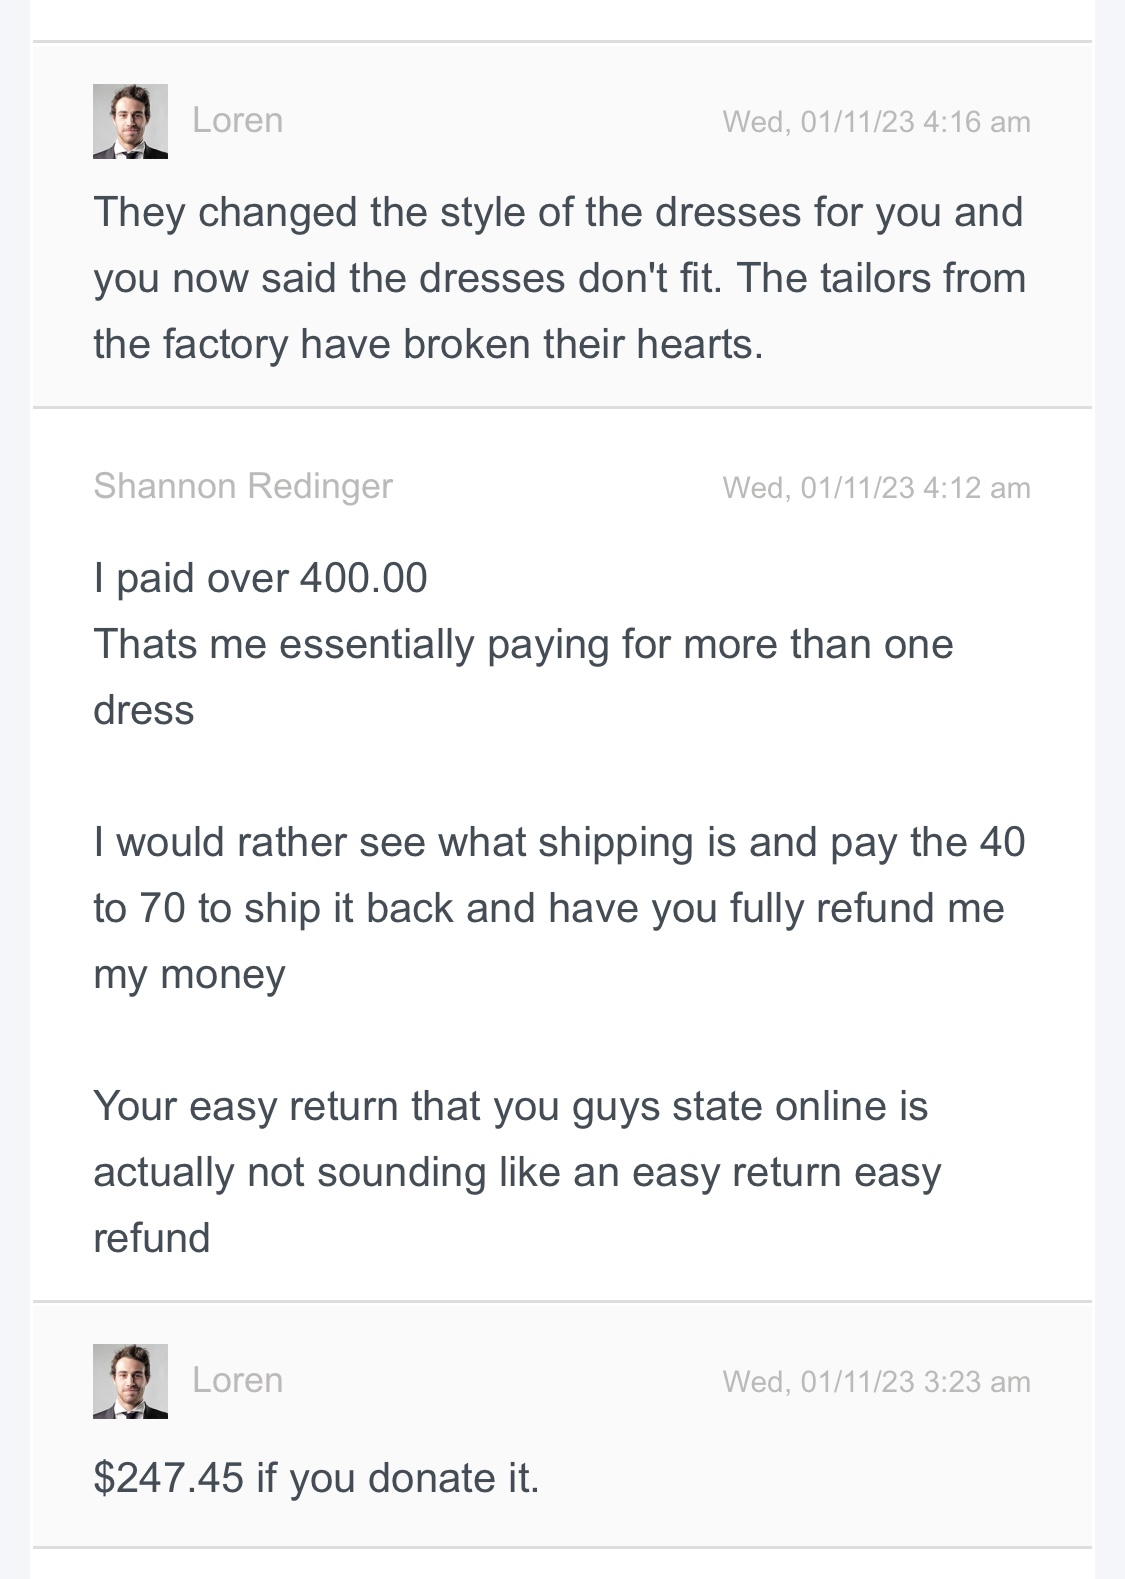Screen dimensions: 1125x1579
Task: Click the 3:23 am timestamp
Action: coord(876,1382)
